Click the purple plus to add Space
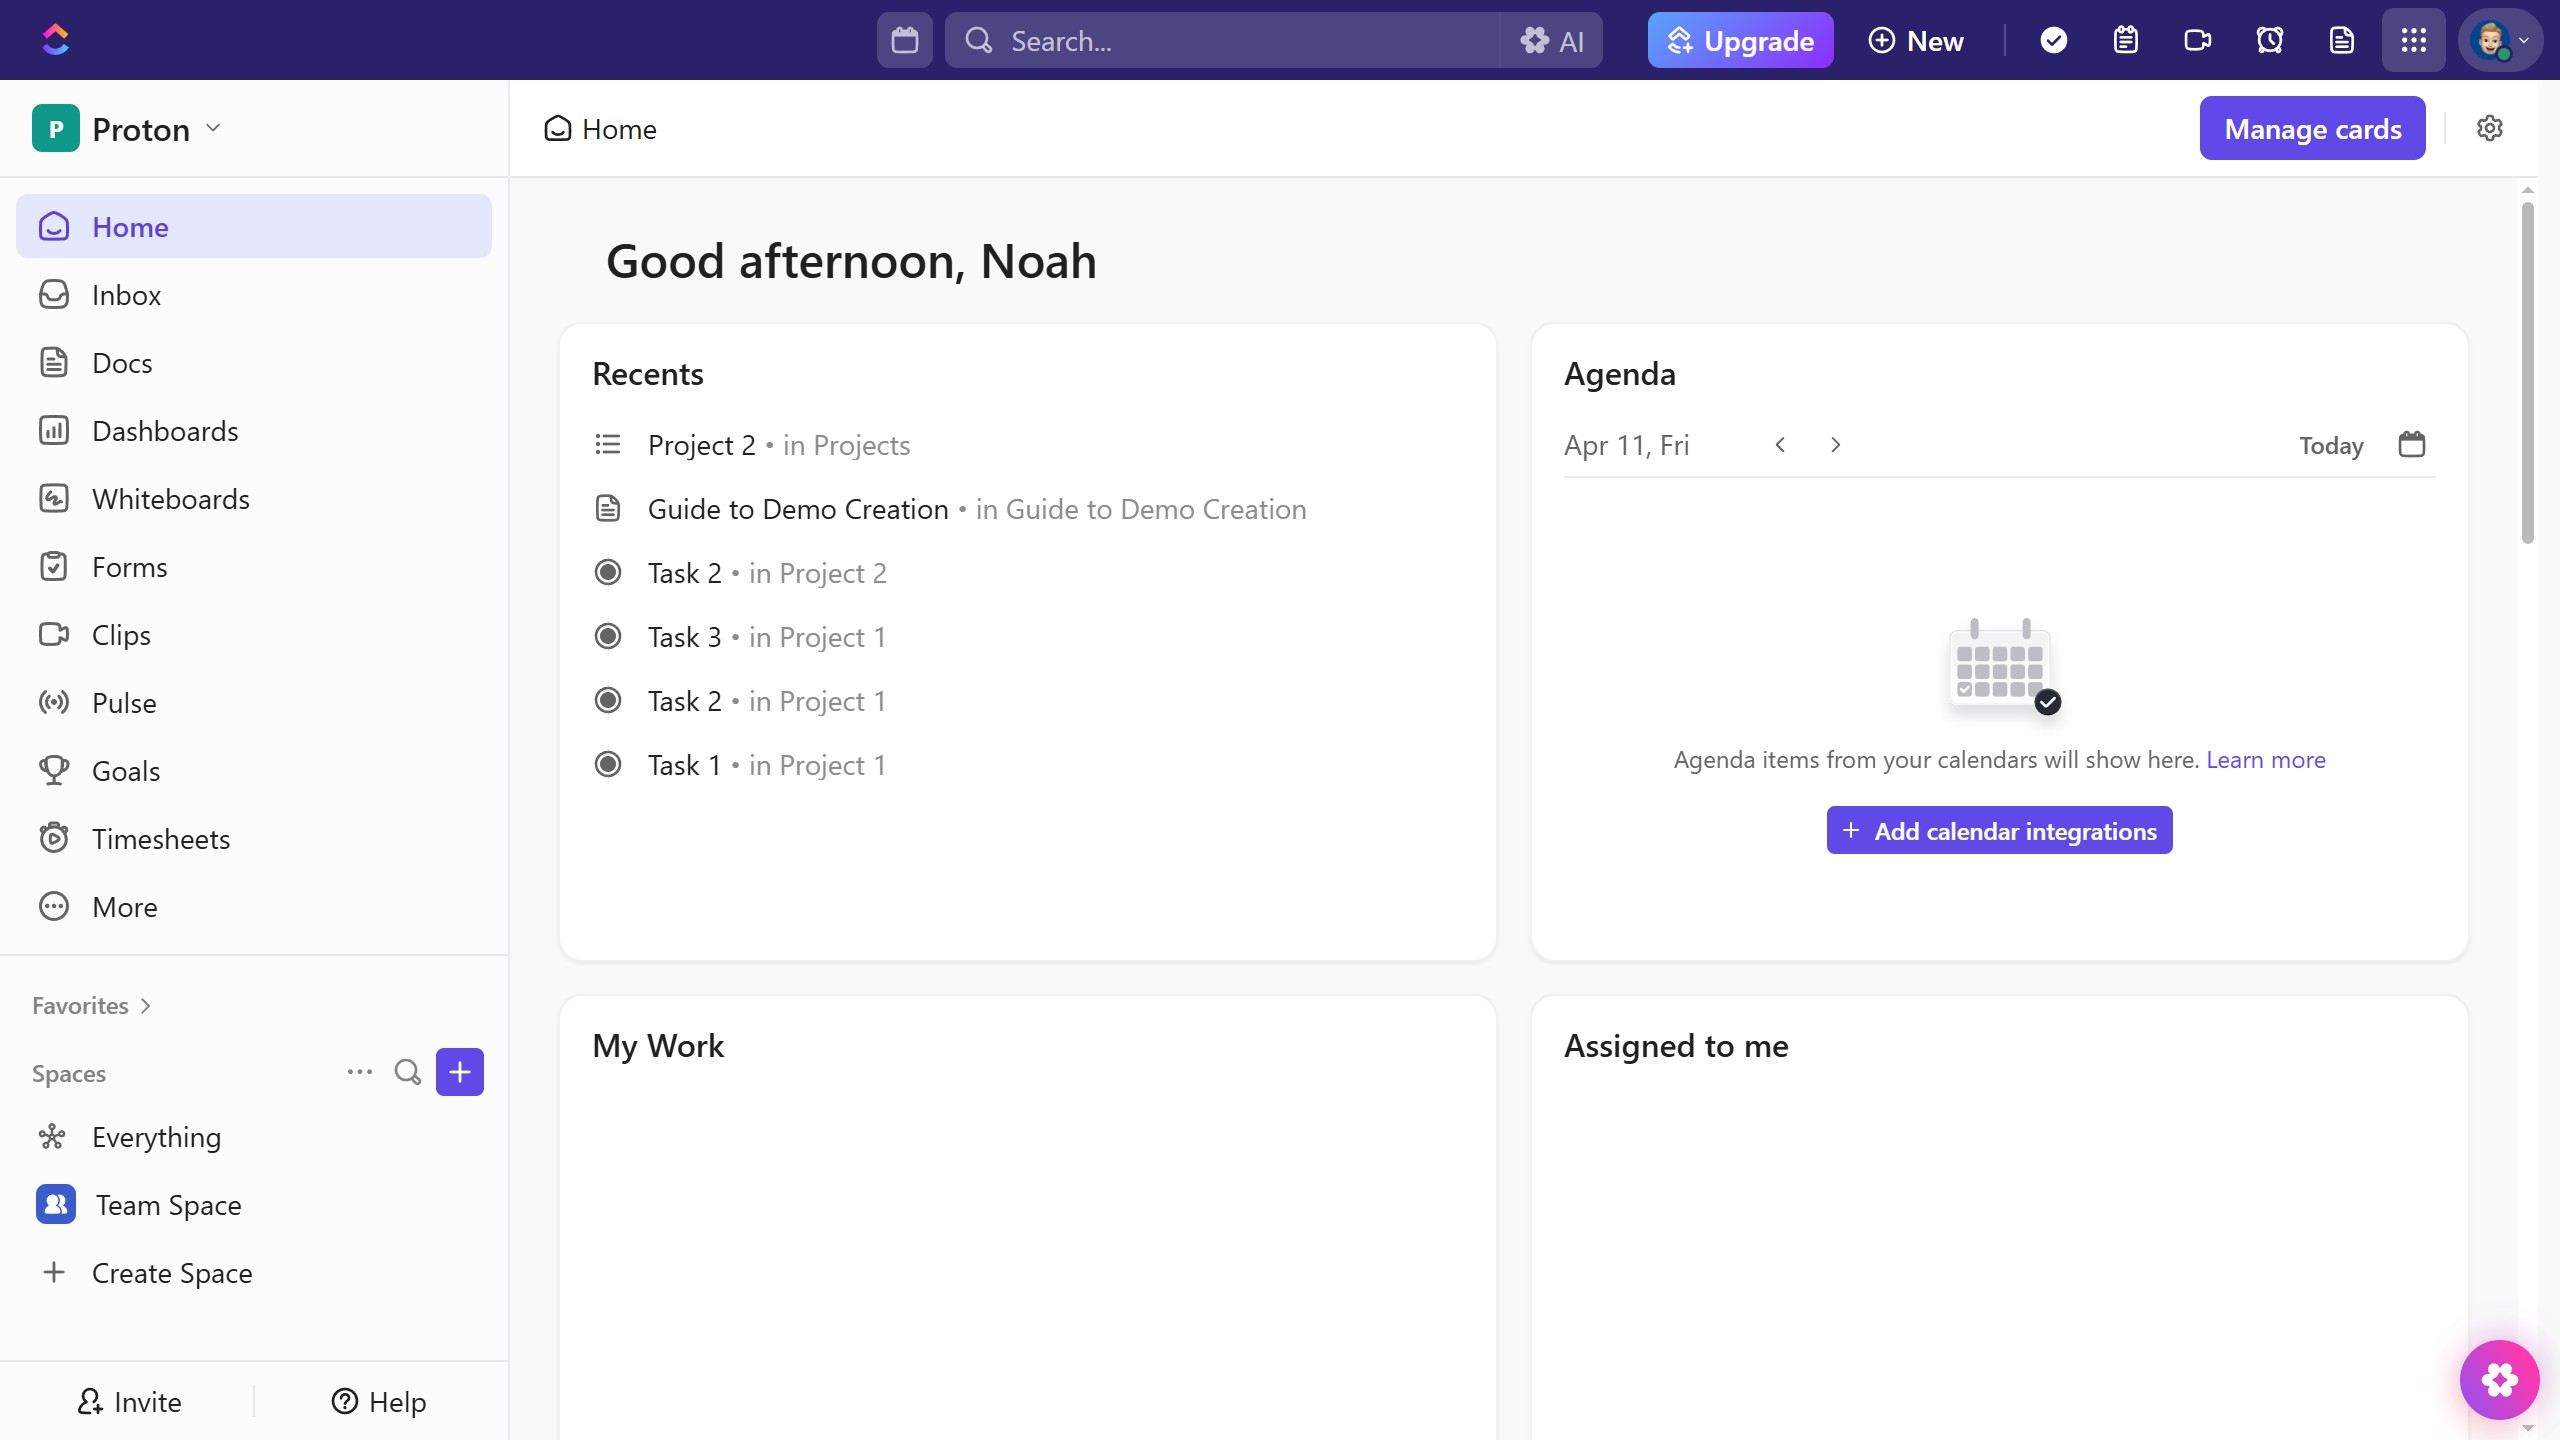Viewport: 2560px width, 1440px height. pyautogui.click(x=460, y=1072)
